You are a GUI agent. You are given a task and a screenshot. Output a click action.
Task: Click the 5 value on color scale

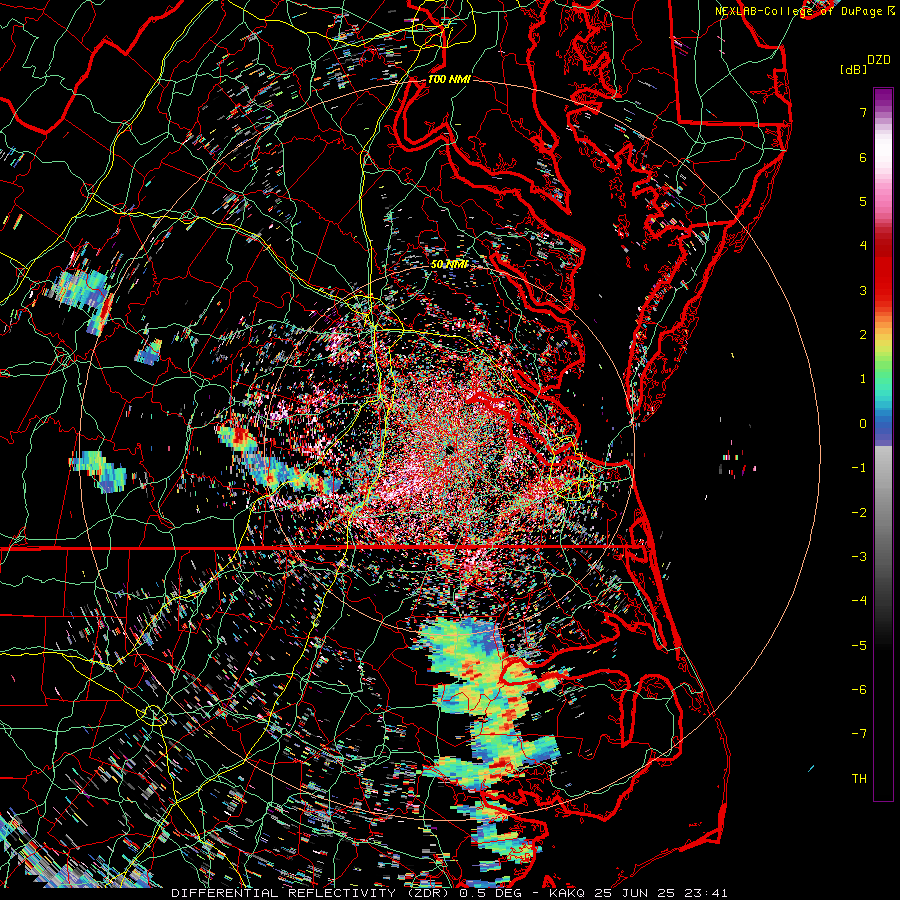[863, 201]
